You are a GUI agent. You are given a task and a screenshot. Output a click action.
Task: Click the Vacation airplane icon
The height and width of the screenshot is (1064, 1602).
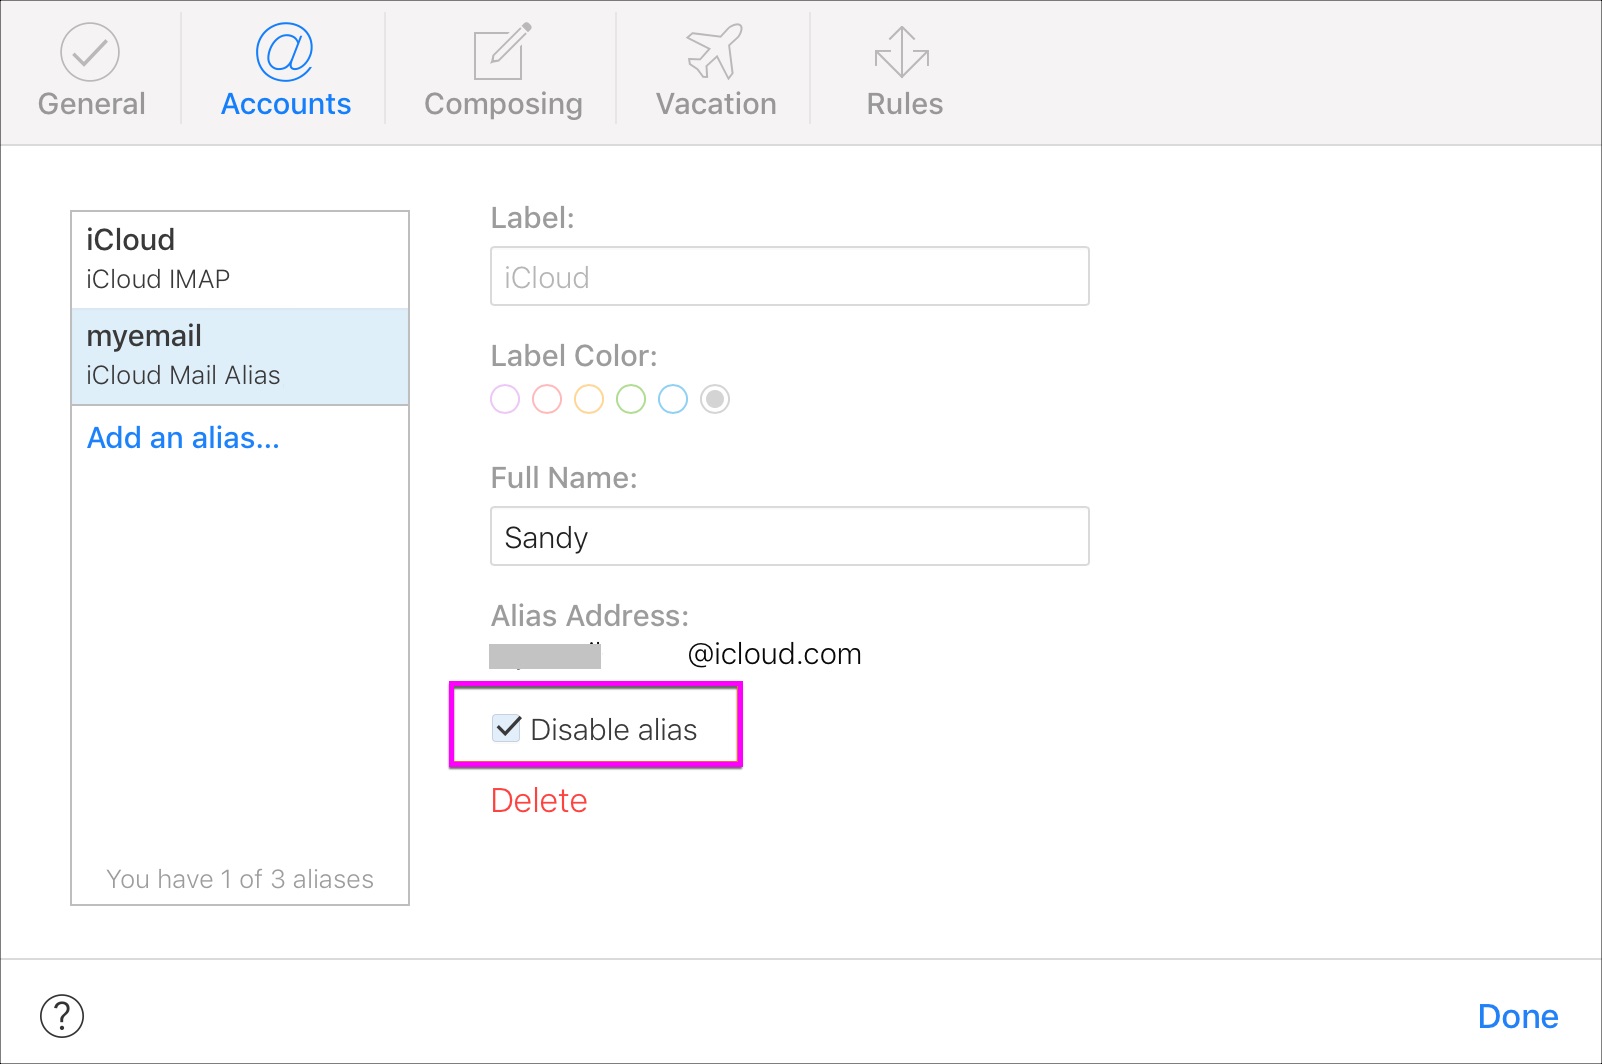[x=715, y=52]
